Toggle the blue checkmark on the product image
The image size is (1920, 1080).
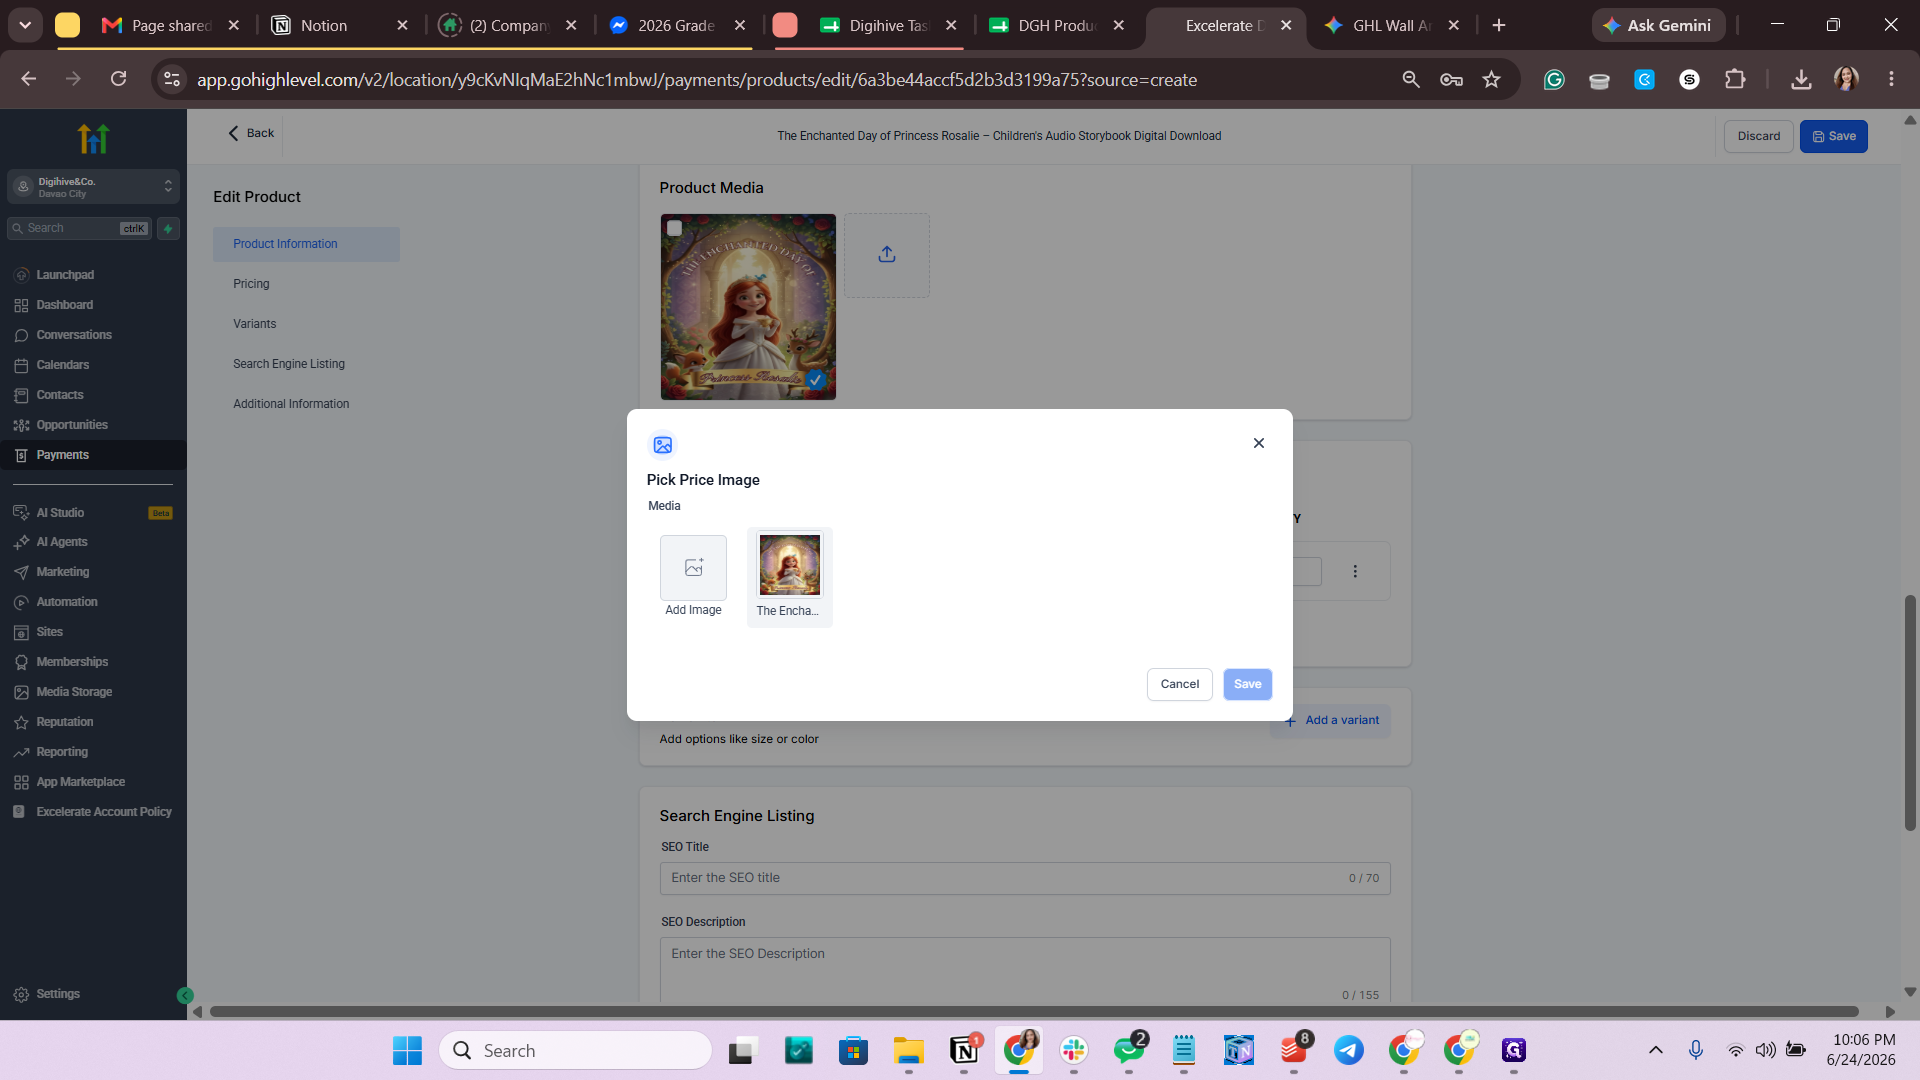coord(816,380)
